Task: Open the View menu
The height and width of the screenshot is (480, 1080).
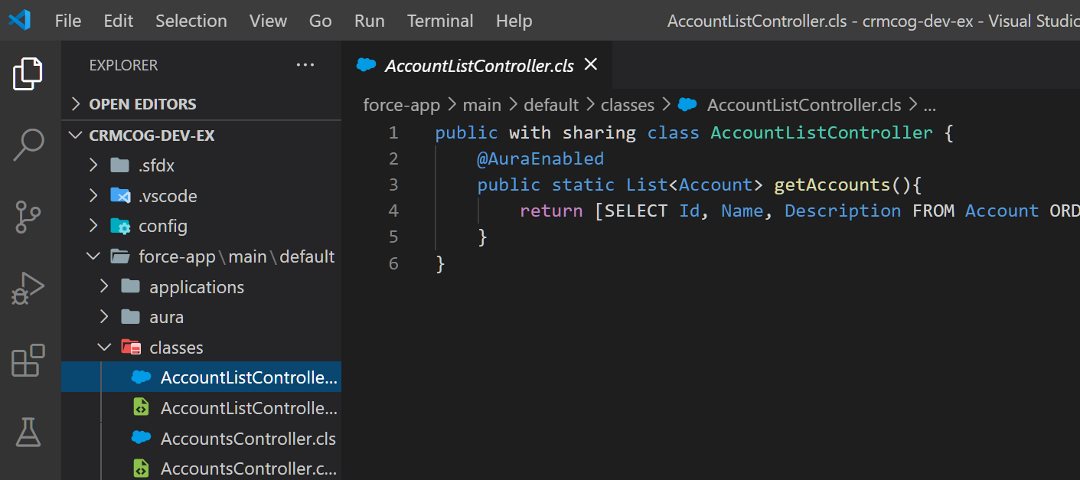Action: (x=268, y=21)
